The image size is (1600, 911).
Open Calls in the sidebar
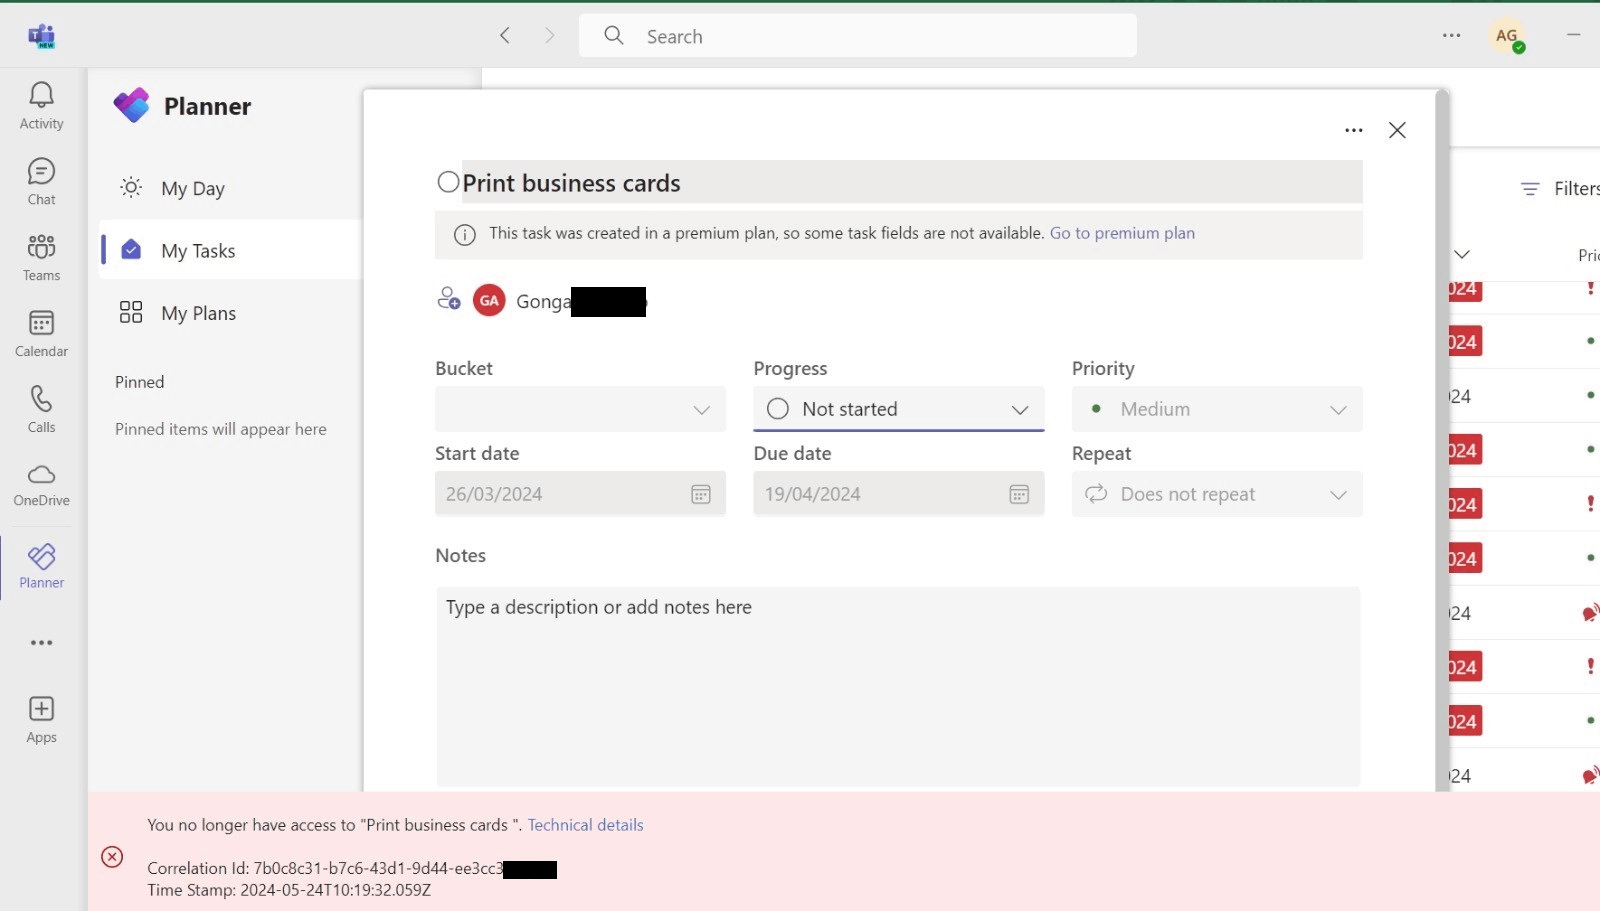tap(41, 409)
